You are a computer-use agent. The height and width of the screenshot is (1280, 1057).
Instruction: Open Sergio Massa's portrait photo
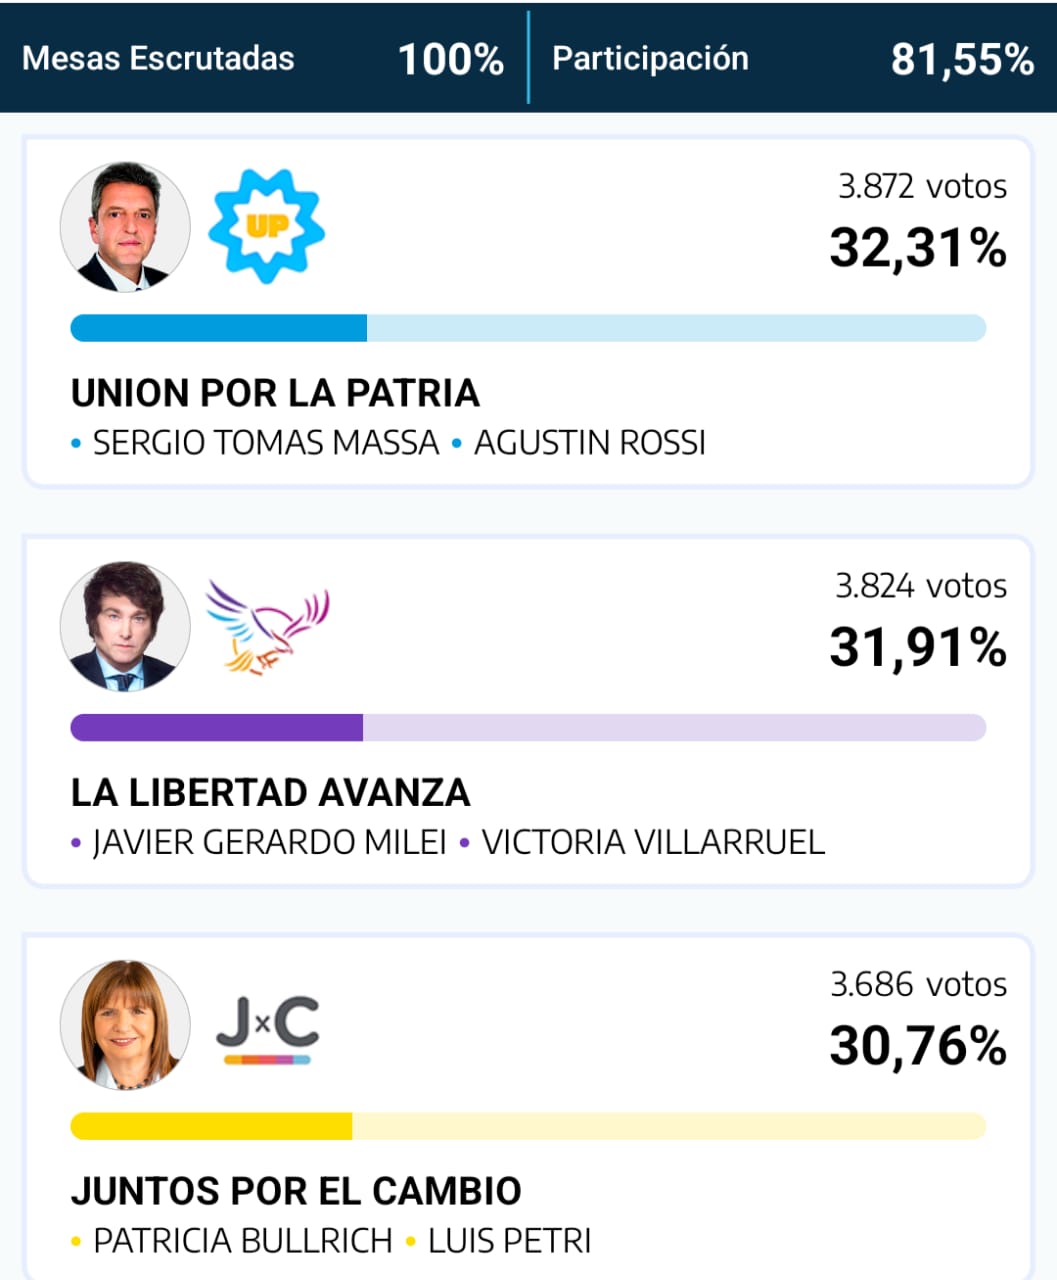[x=125, y=227]
